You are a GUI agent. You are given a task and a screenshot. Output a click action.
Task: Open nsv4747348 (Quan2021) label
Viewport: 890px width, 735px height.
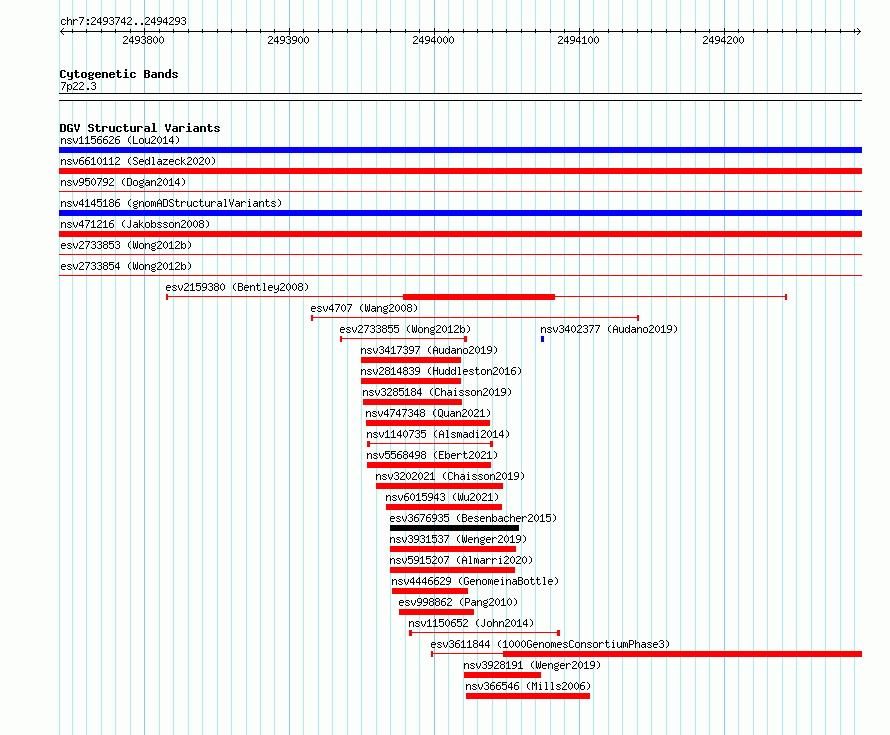(428, 413)
